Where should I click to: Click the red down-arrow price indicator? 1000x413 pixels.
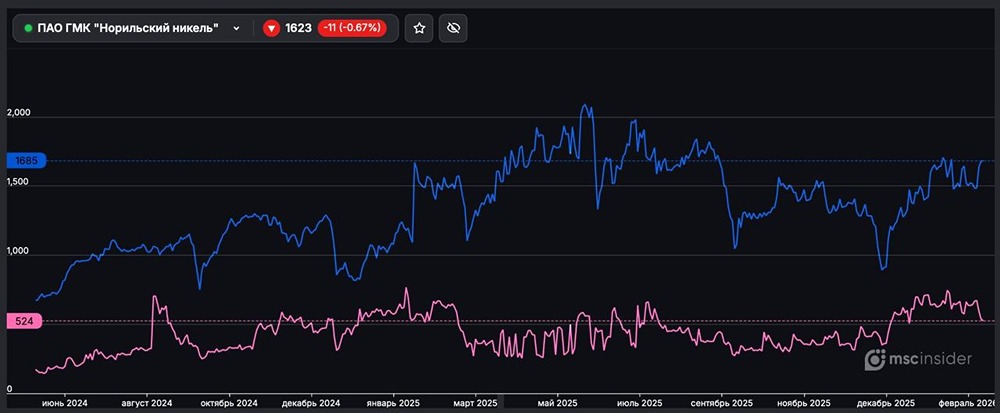270,29
